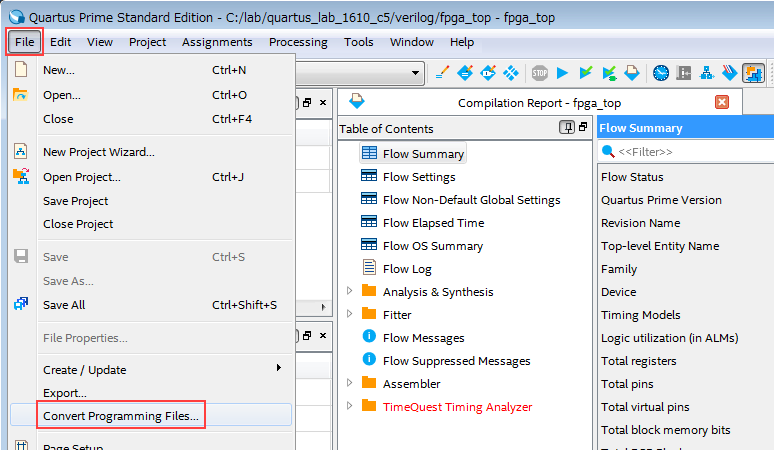Click the Start Analysis & Synthesis icon
This screenshot has width=774, height=450.
586,73
